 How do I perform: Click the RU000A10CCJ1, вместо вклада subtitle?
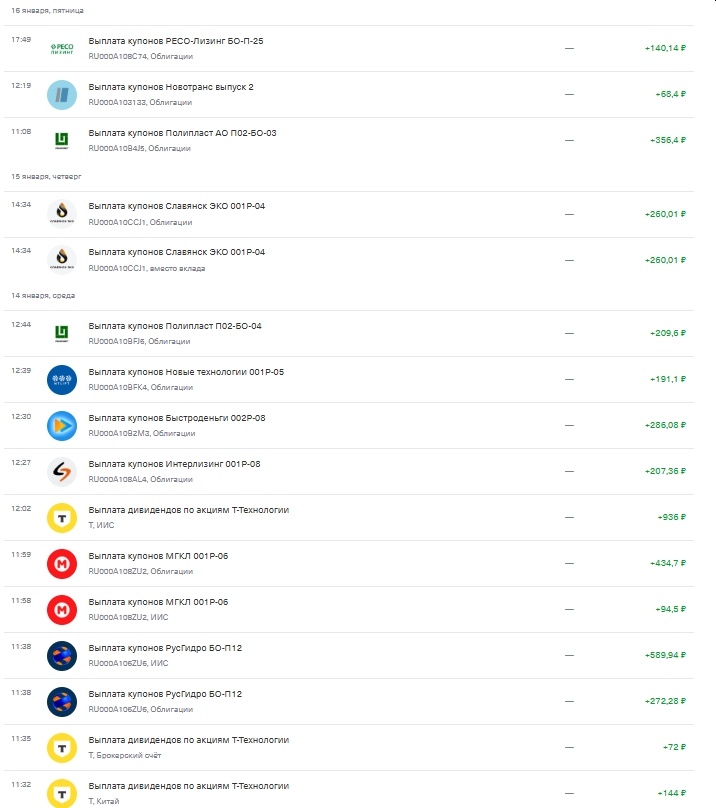click(146, 268)
